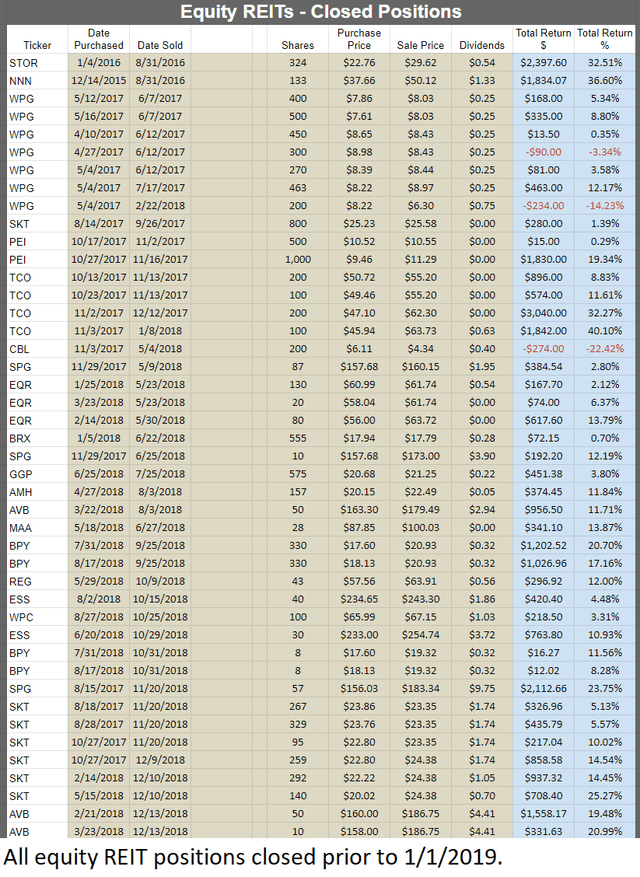
Task: Click the Dividends column header
Action: [481, 46]
